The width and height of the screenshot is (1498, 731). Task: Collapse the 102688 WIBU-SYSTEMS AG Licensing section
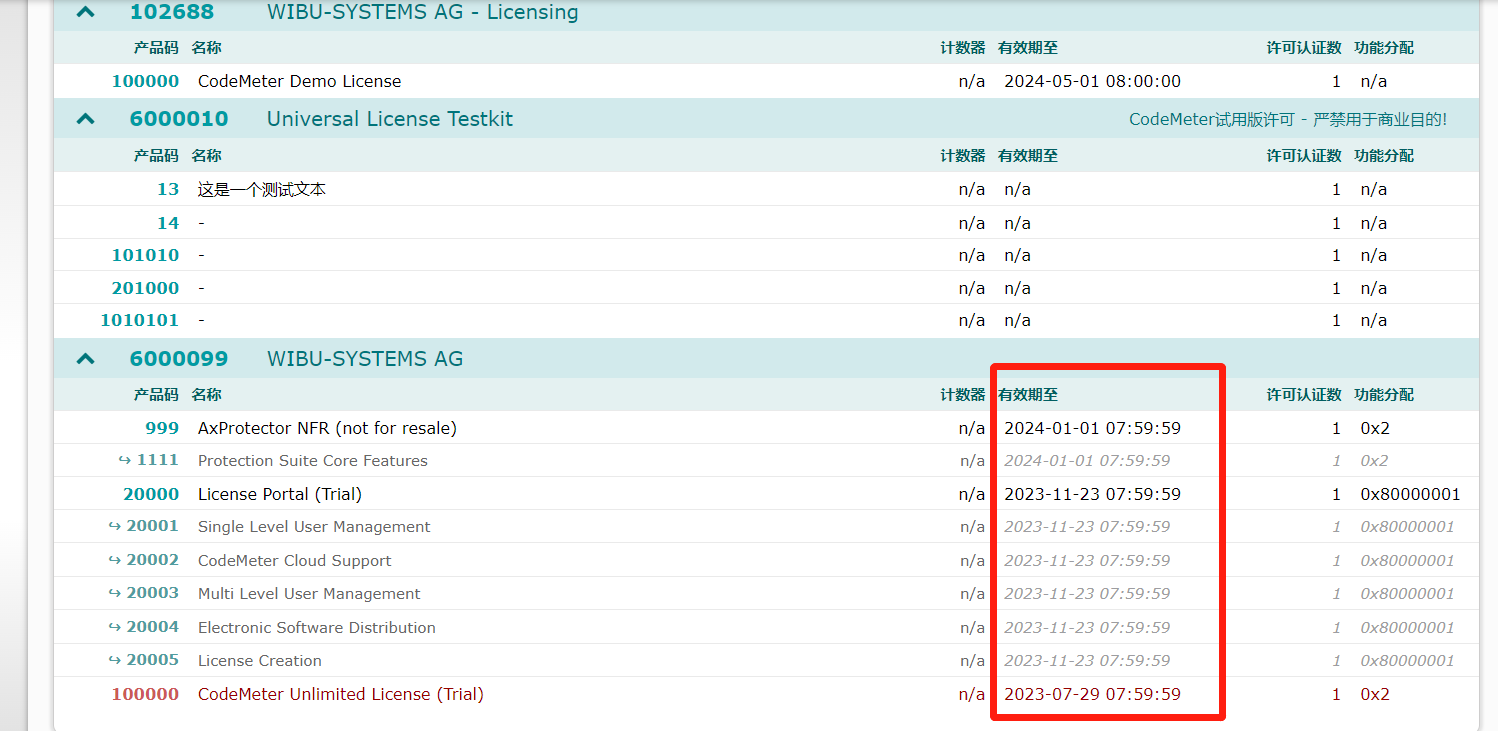click(86, 13)
